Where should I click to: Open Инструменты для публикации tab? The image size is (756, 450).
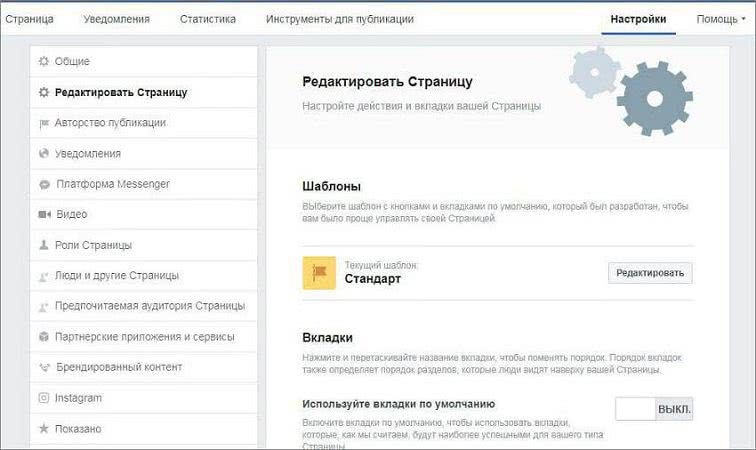(339, 19)
